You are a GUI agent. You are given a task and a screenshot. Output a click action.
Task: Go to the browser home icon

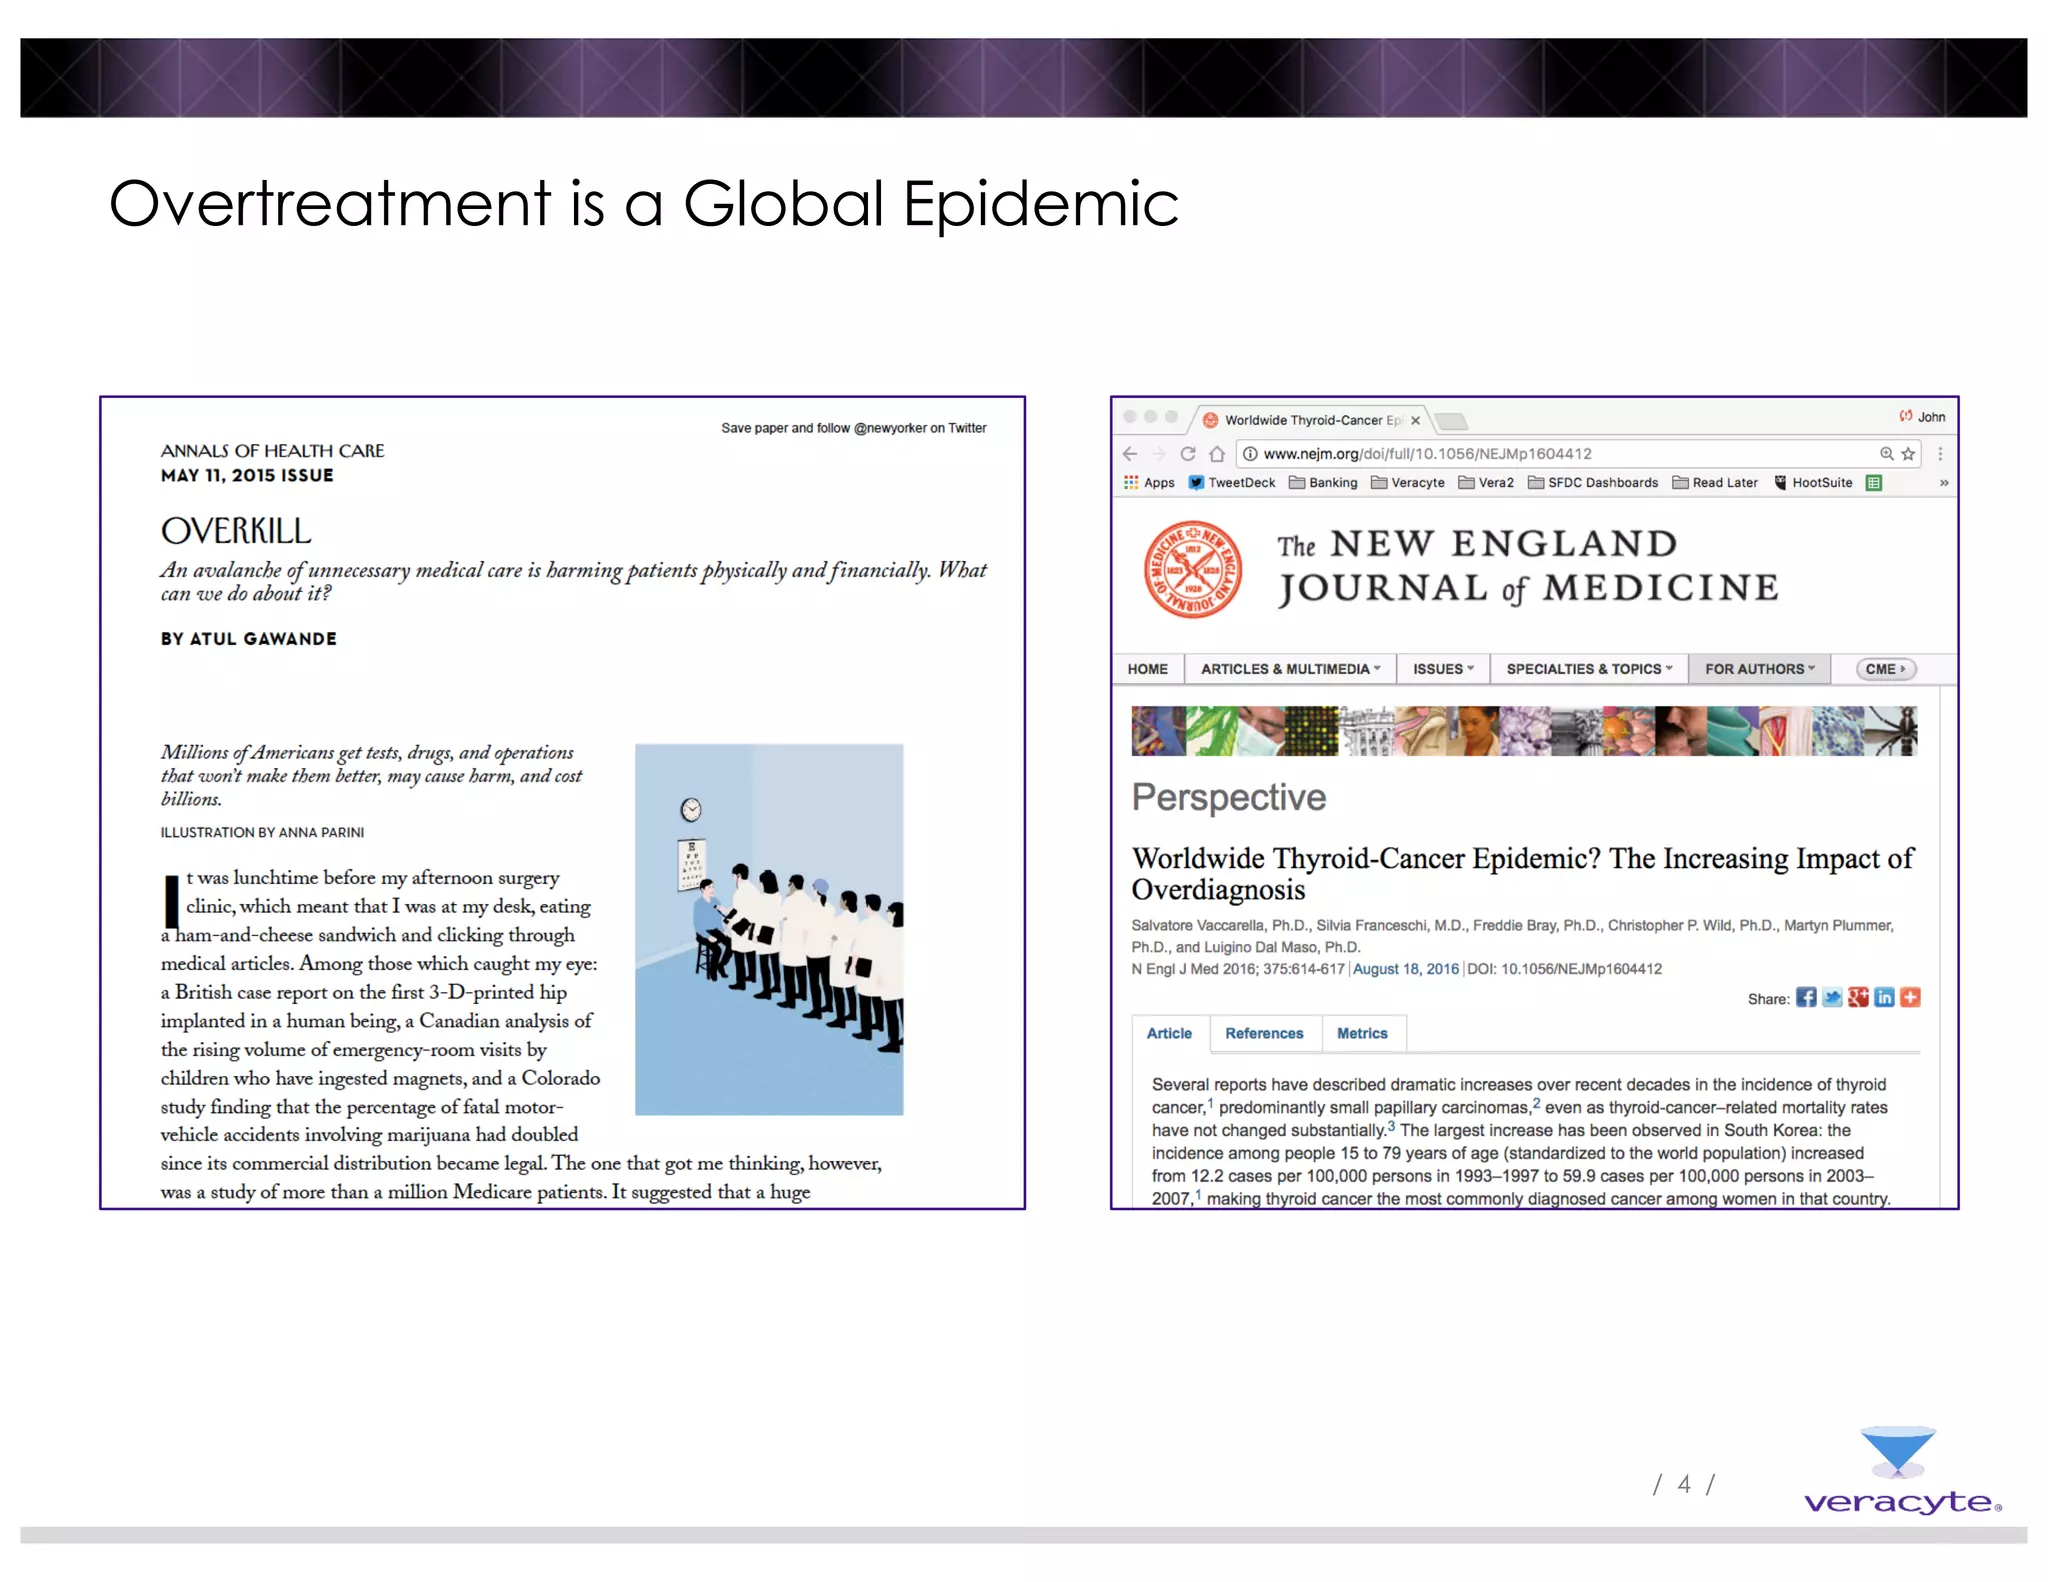tap(1217, 454)
